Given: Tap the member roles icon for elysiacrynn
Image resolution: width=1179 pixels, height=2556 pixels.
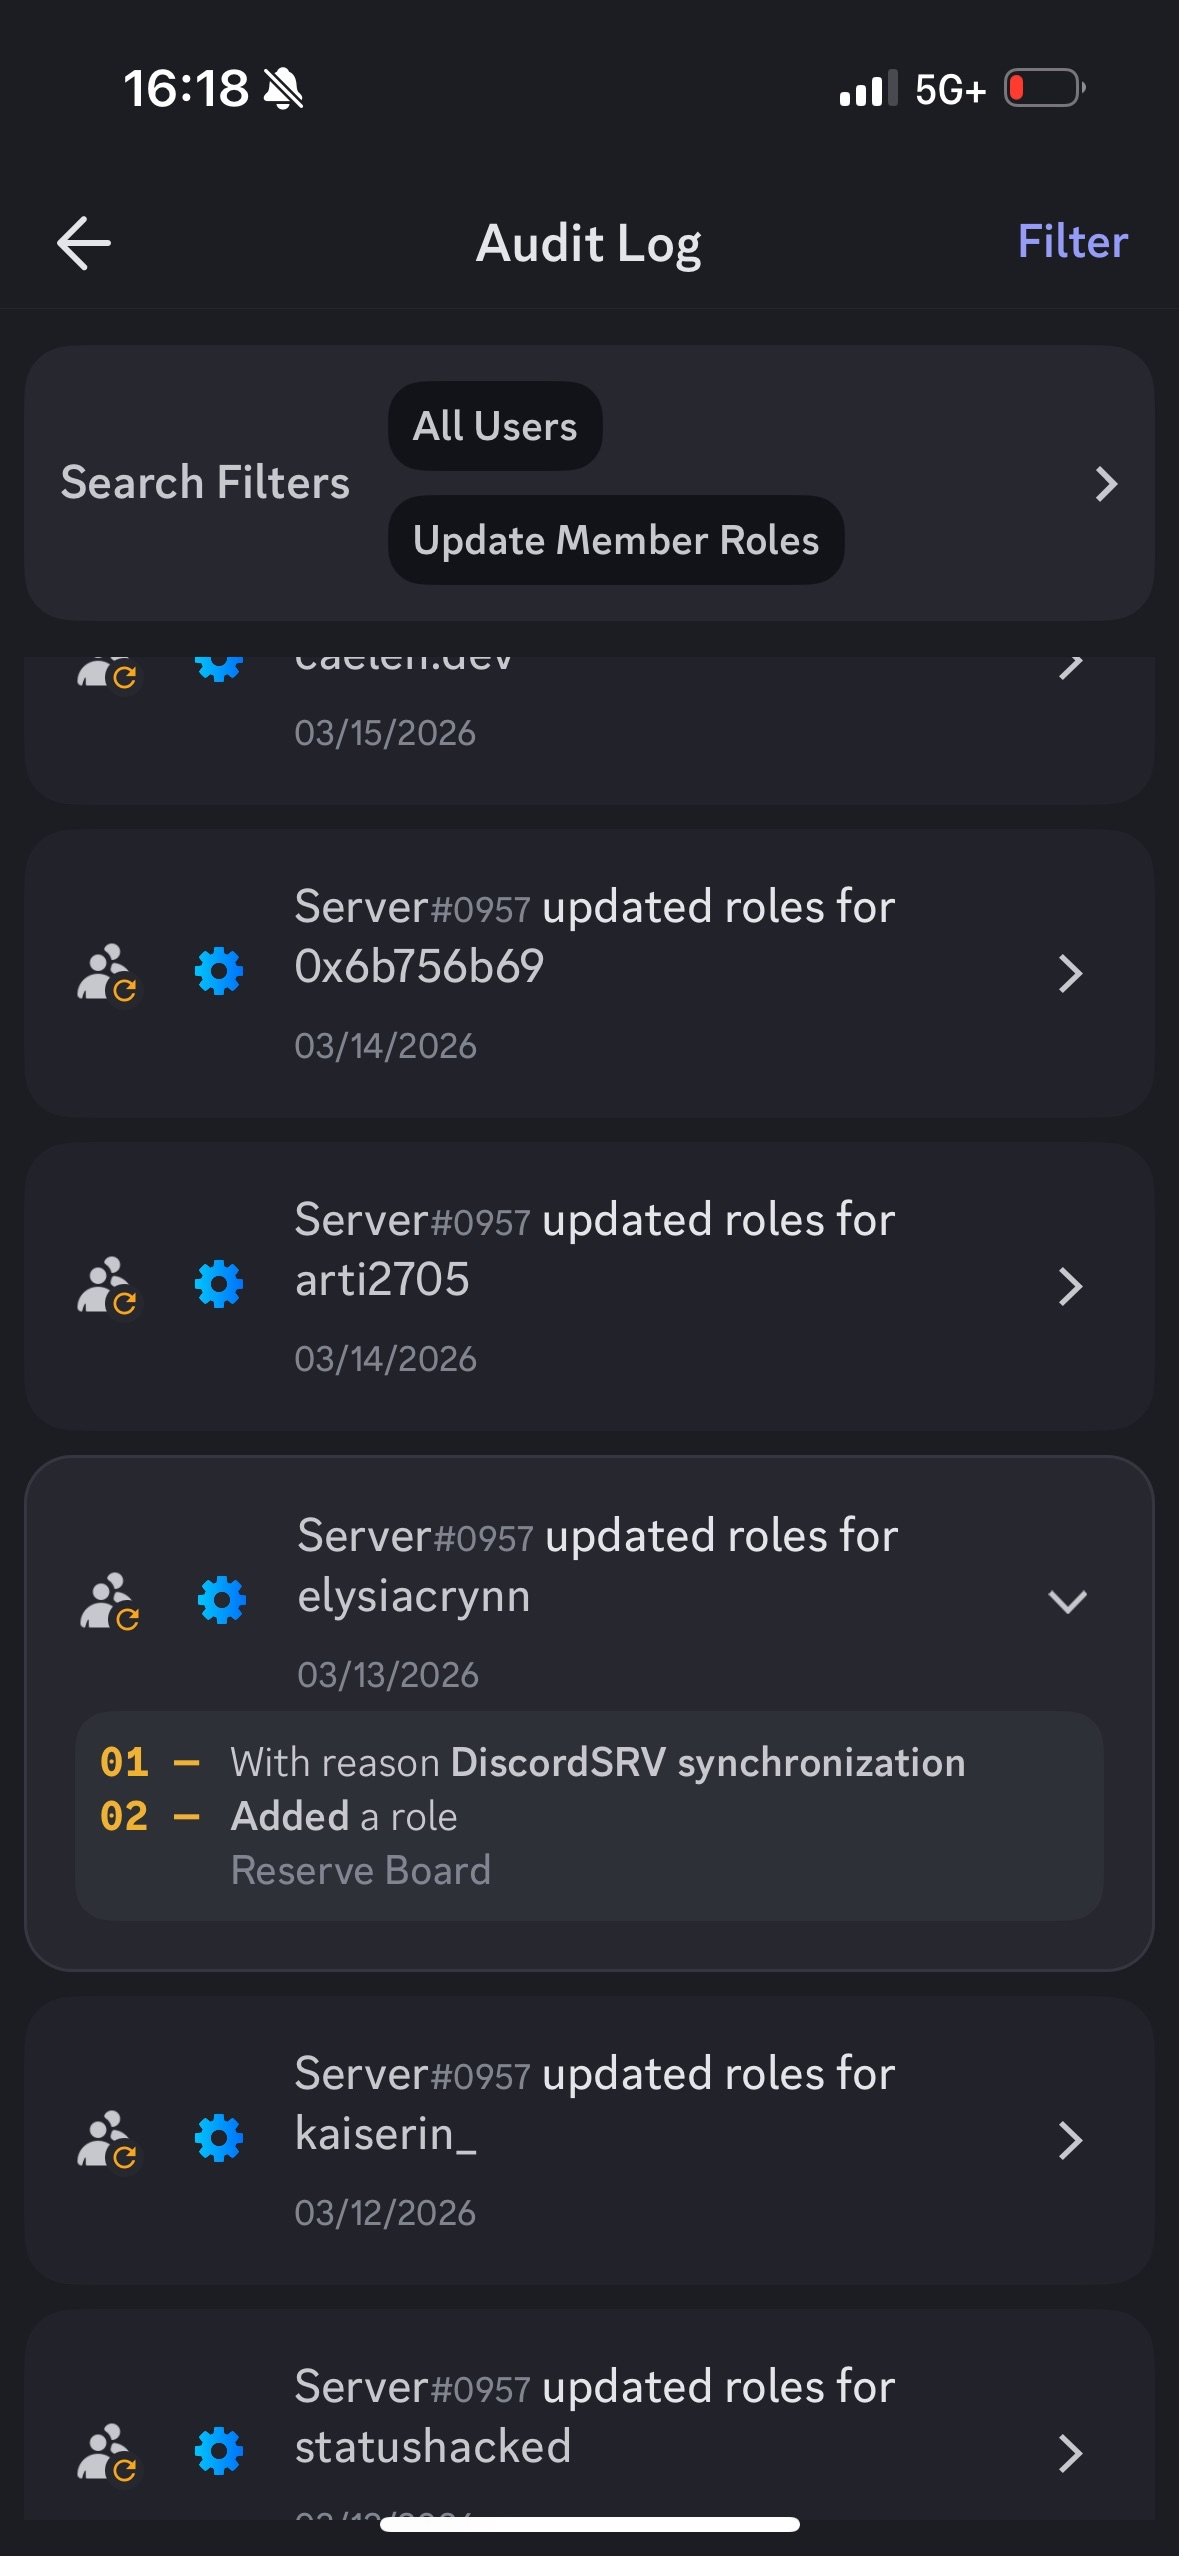Looking at the screenshot, I should (x=110, y=1601).
